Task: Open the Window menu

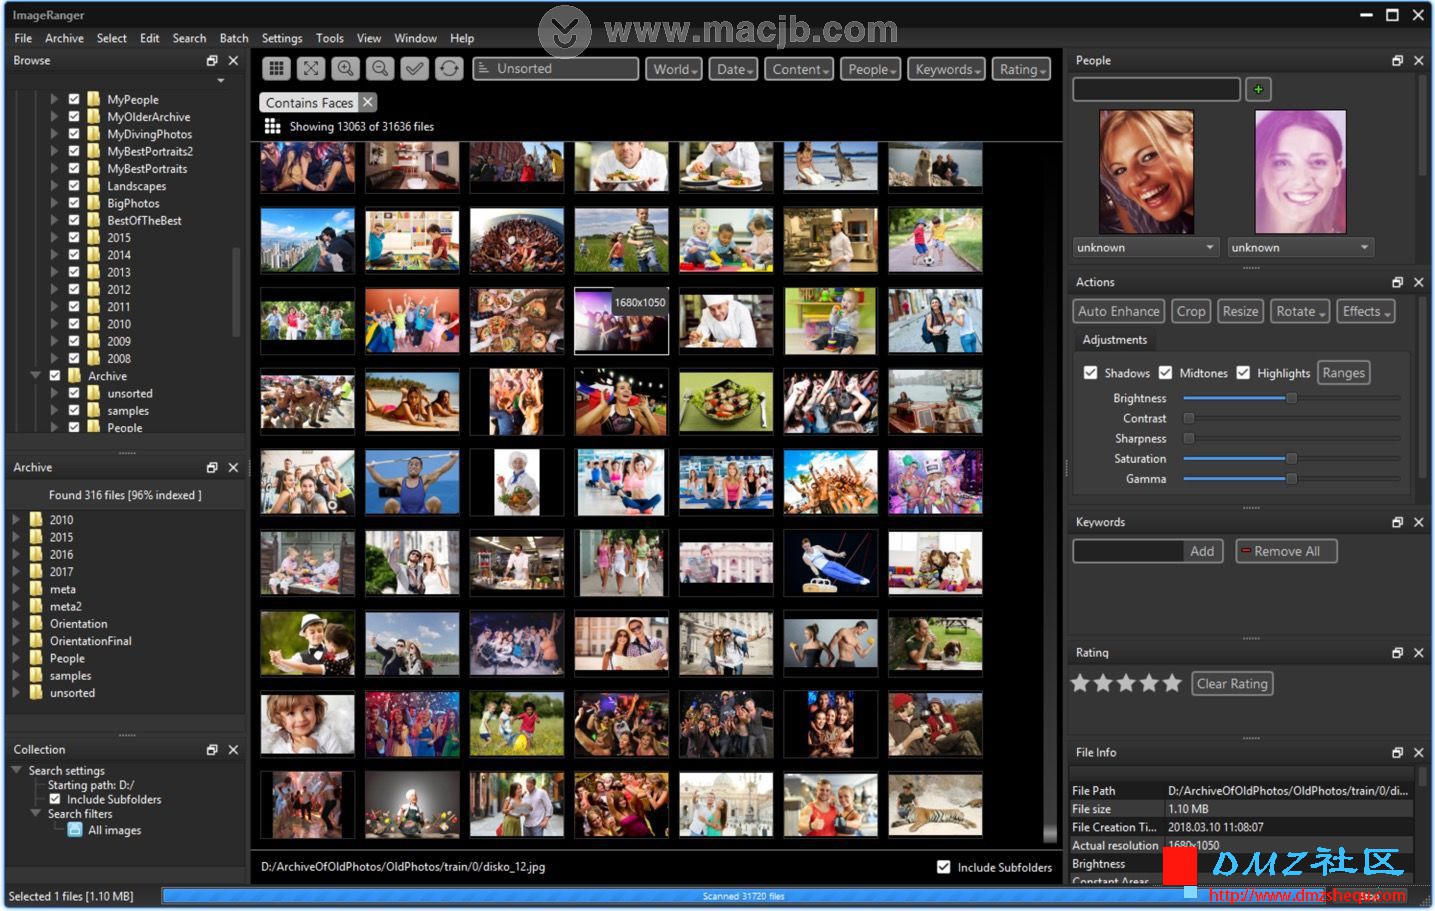Action: pyautogui.click(x=415, y=38)
